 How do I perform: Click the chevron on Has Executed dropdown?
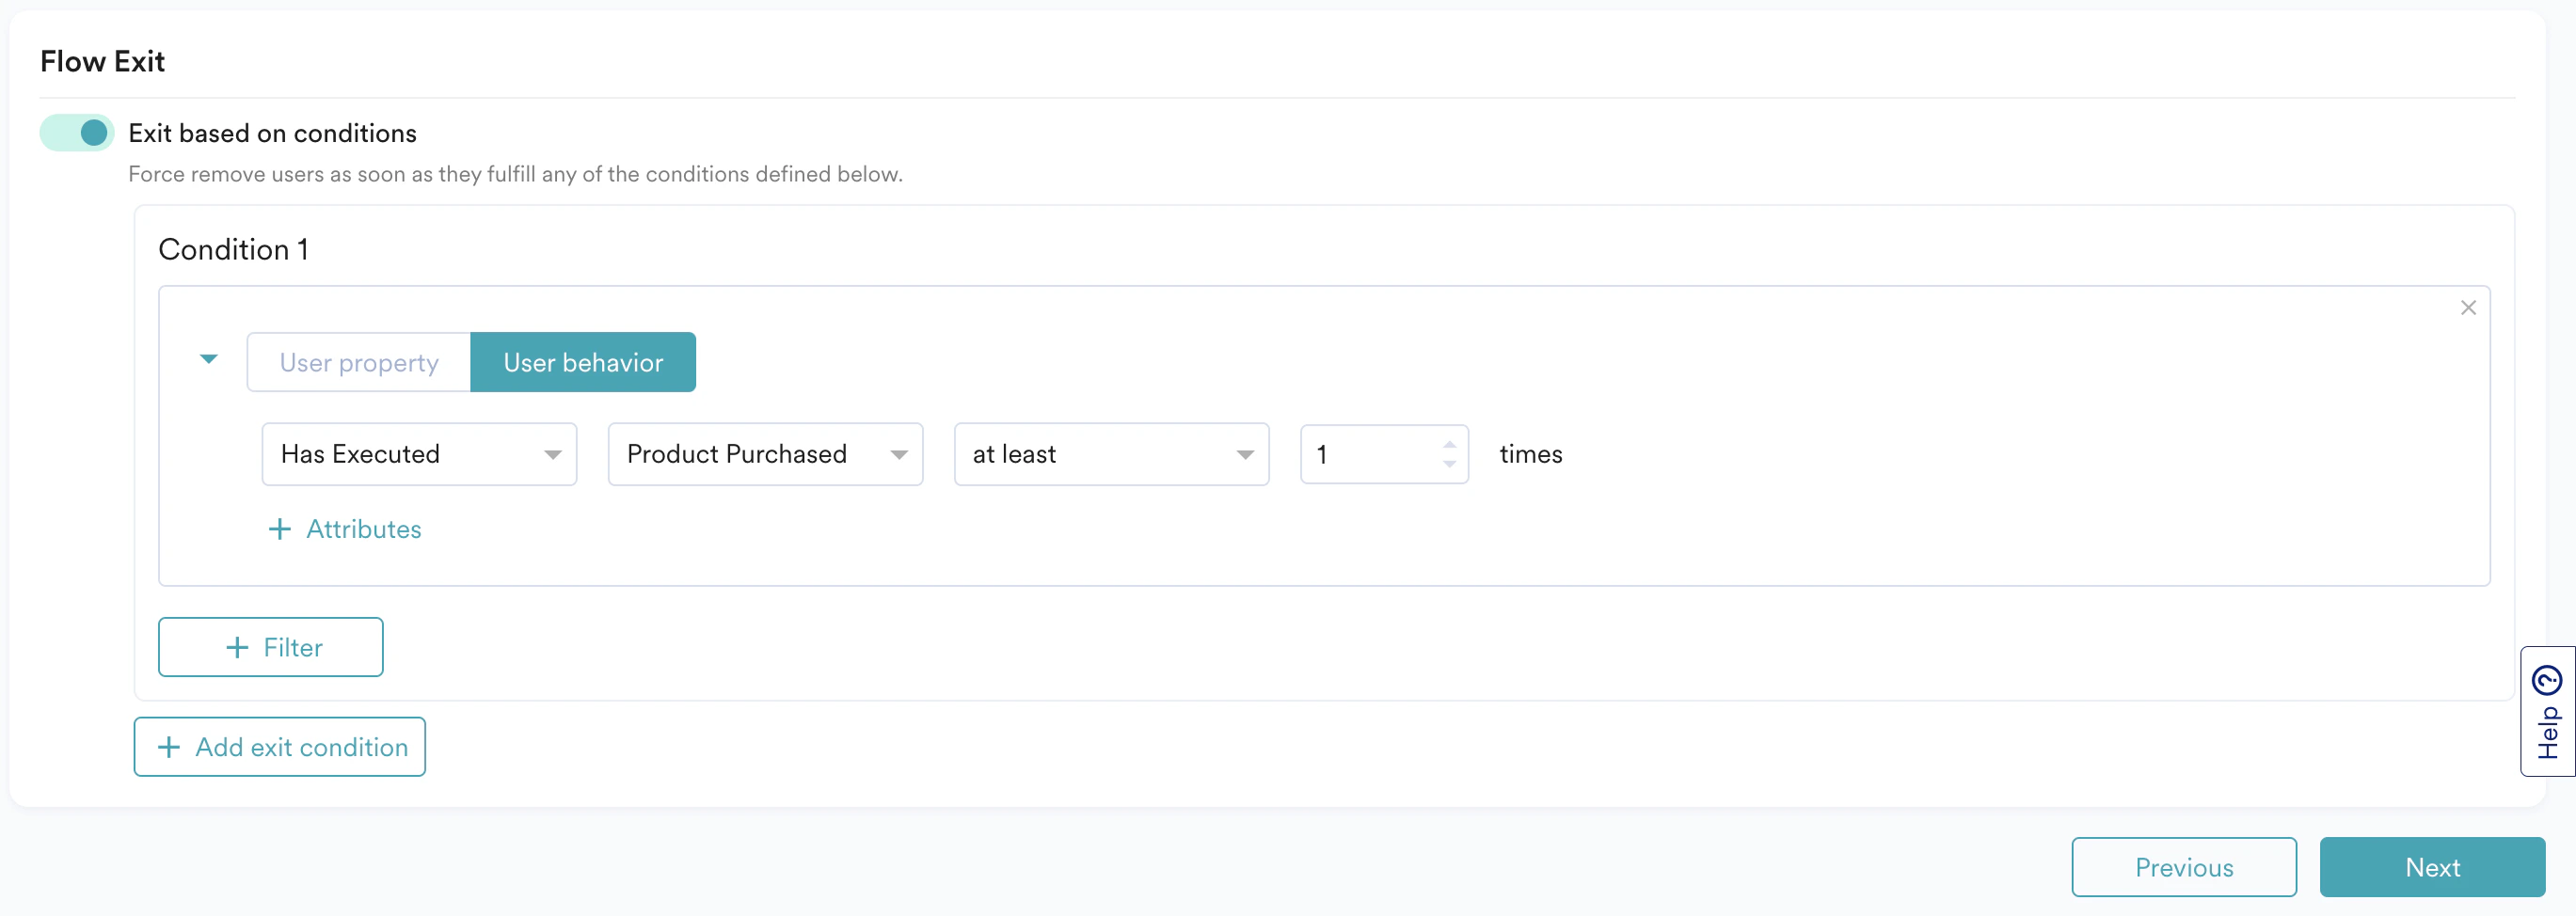pos(553,454)
